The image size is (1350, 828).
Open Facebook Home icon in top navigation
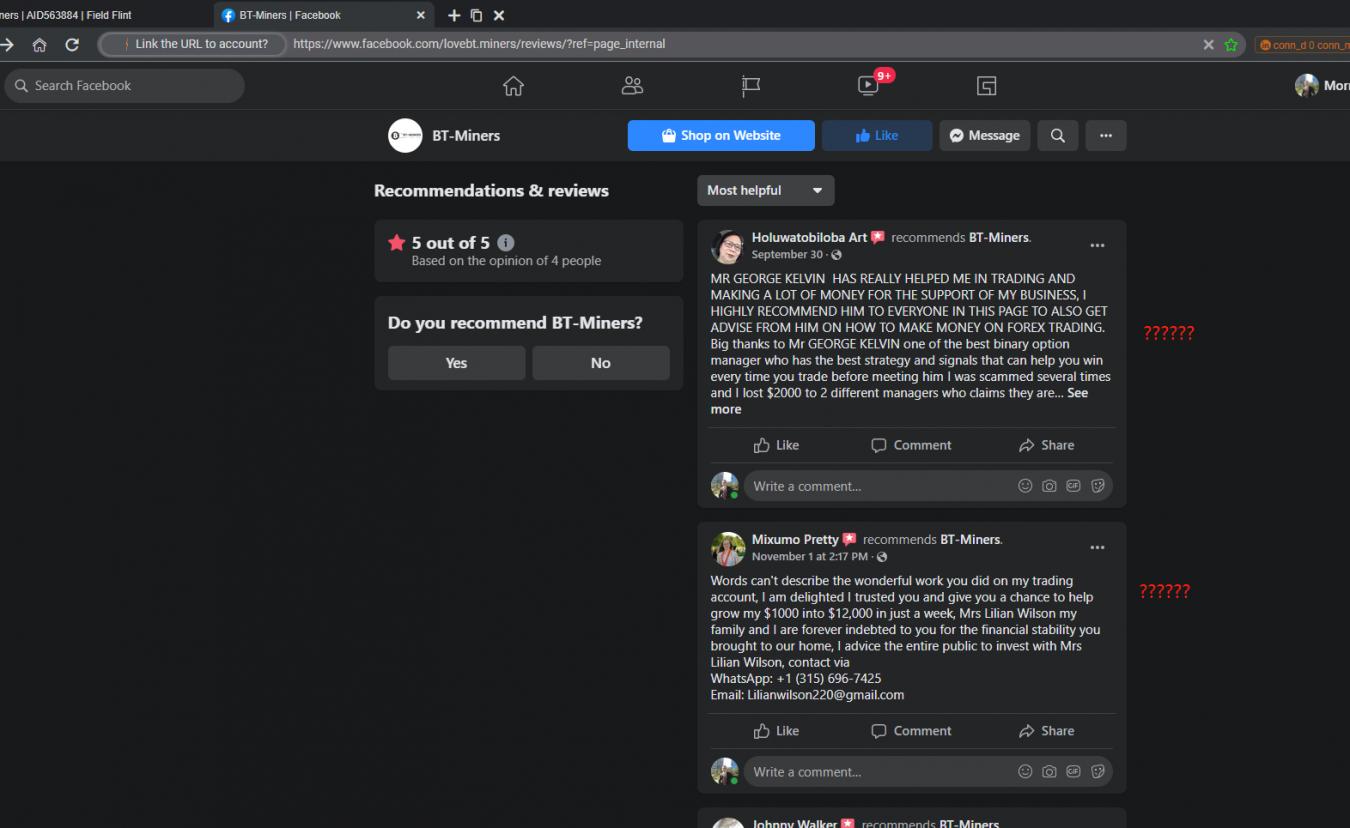point(513,86)
